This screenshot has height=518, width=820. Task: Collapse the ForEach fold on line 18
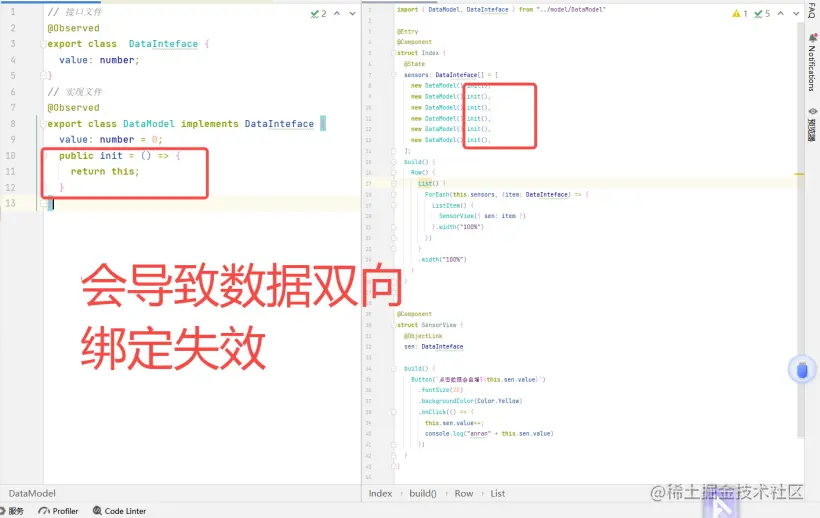pyautogui.click(x=393, y=194)
